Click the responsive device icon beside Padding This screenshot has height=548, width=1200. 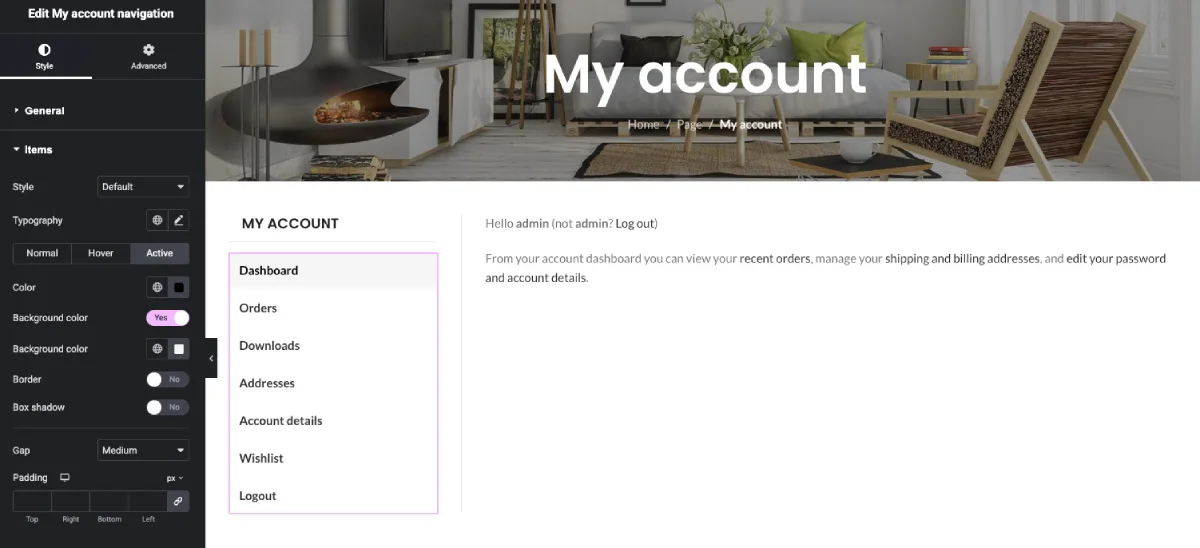click(65, 478)
